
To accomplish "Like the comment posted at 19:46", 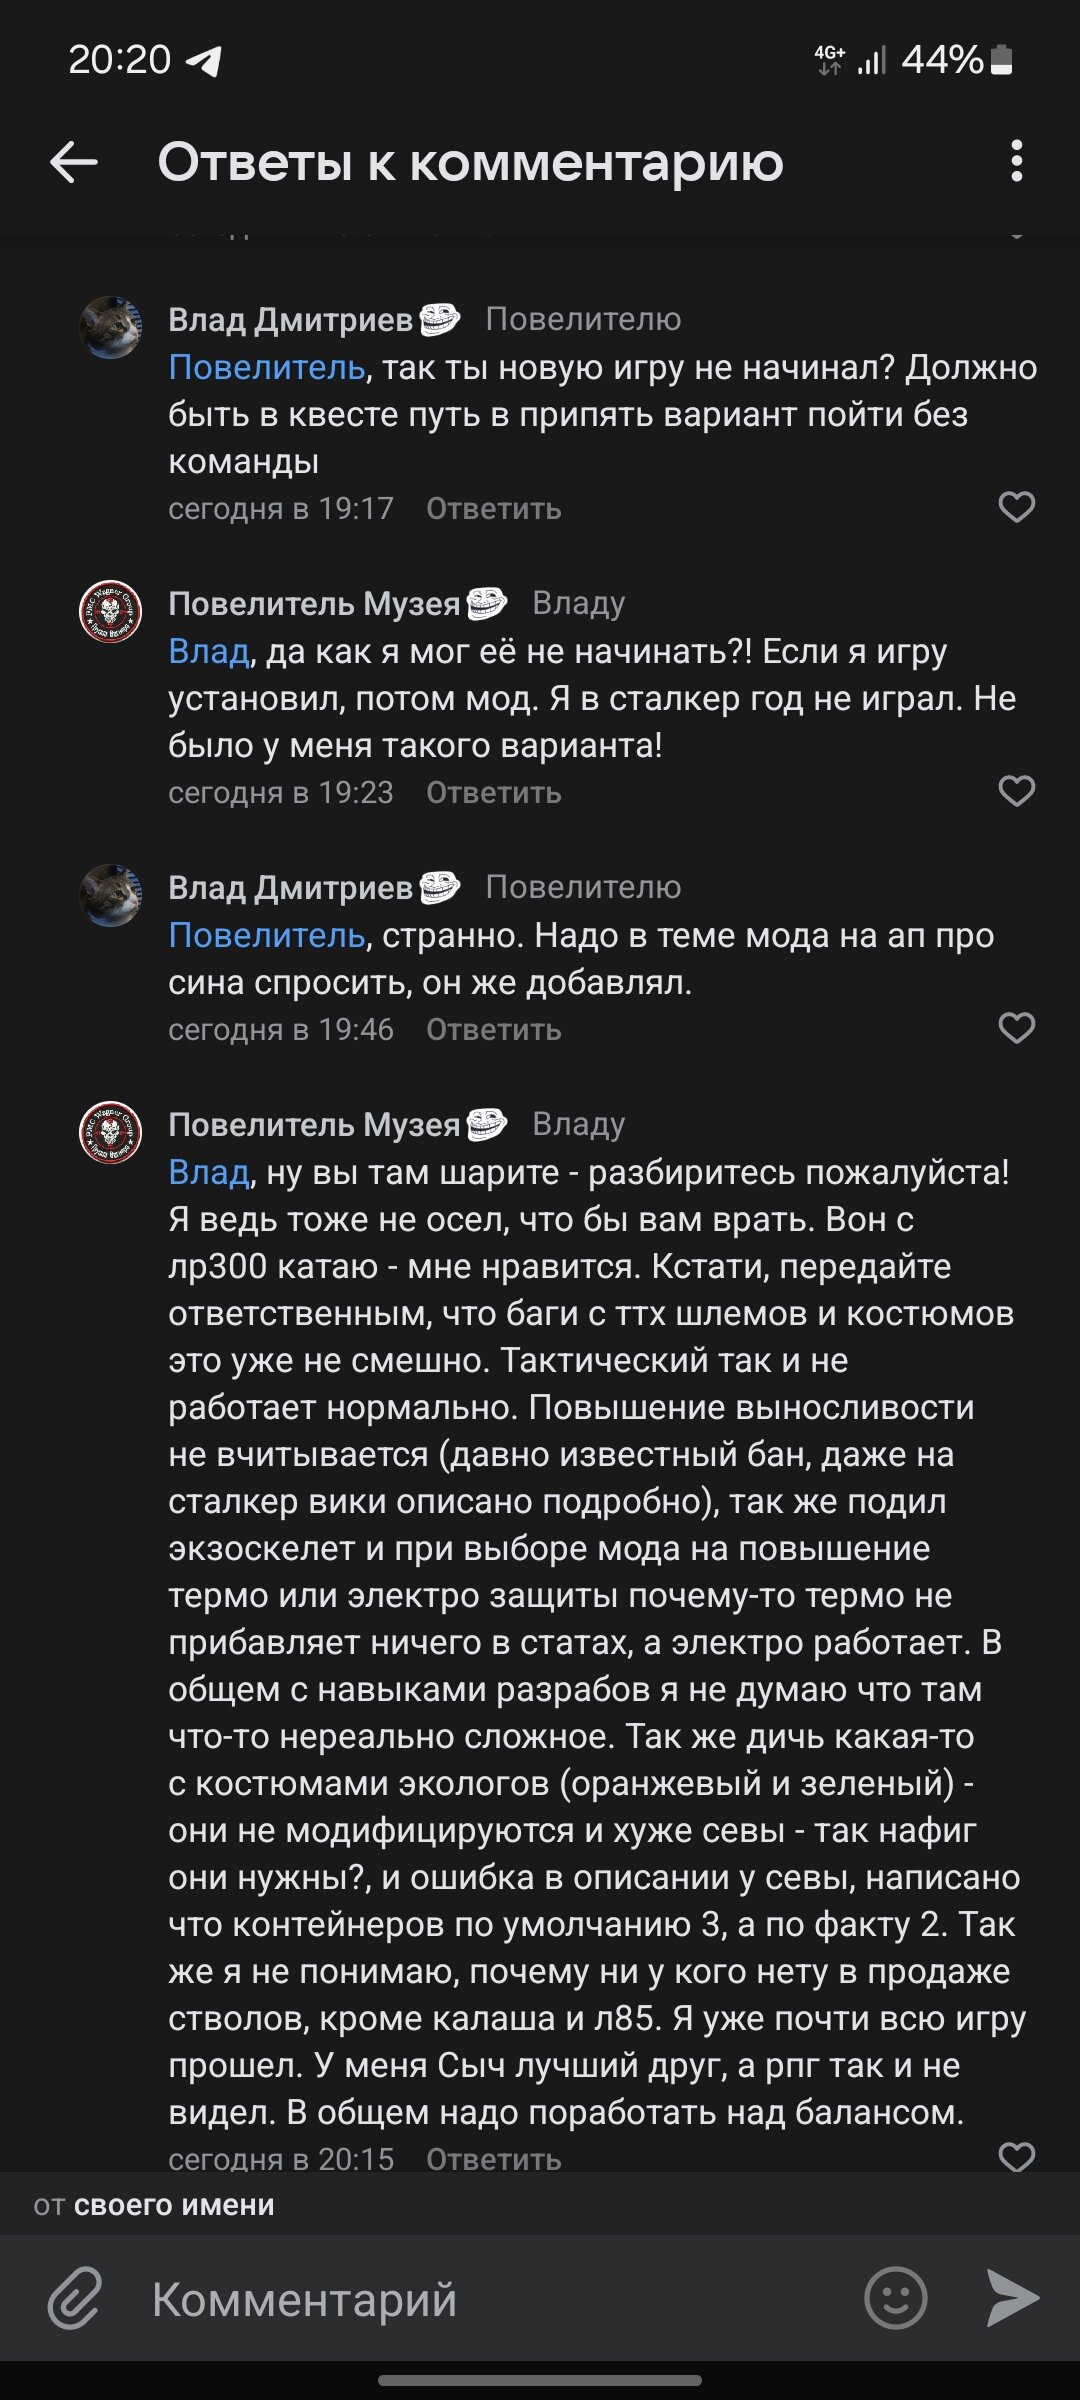I will [x=1016, y=1028].
